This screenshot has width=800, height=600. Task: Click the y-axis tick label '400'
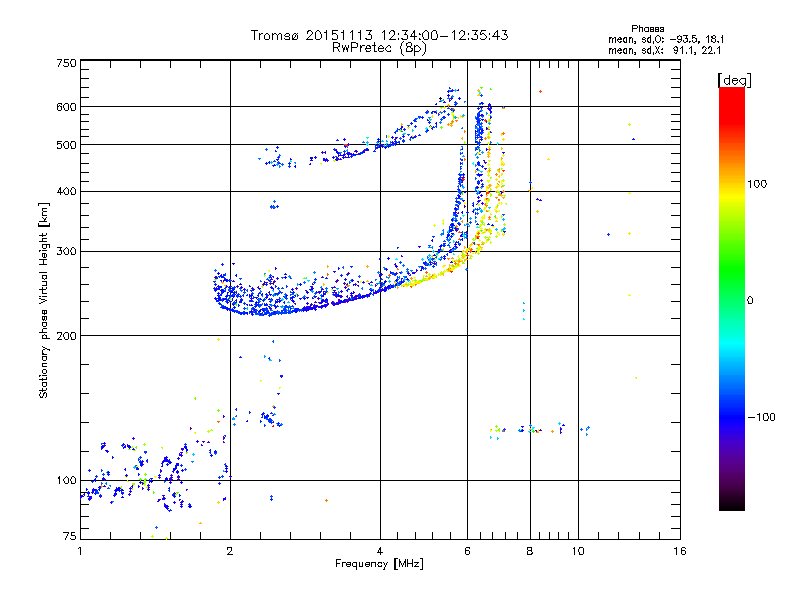[66, 192]
